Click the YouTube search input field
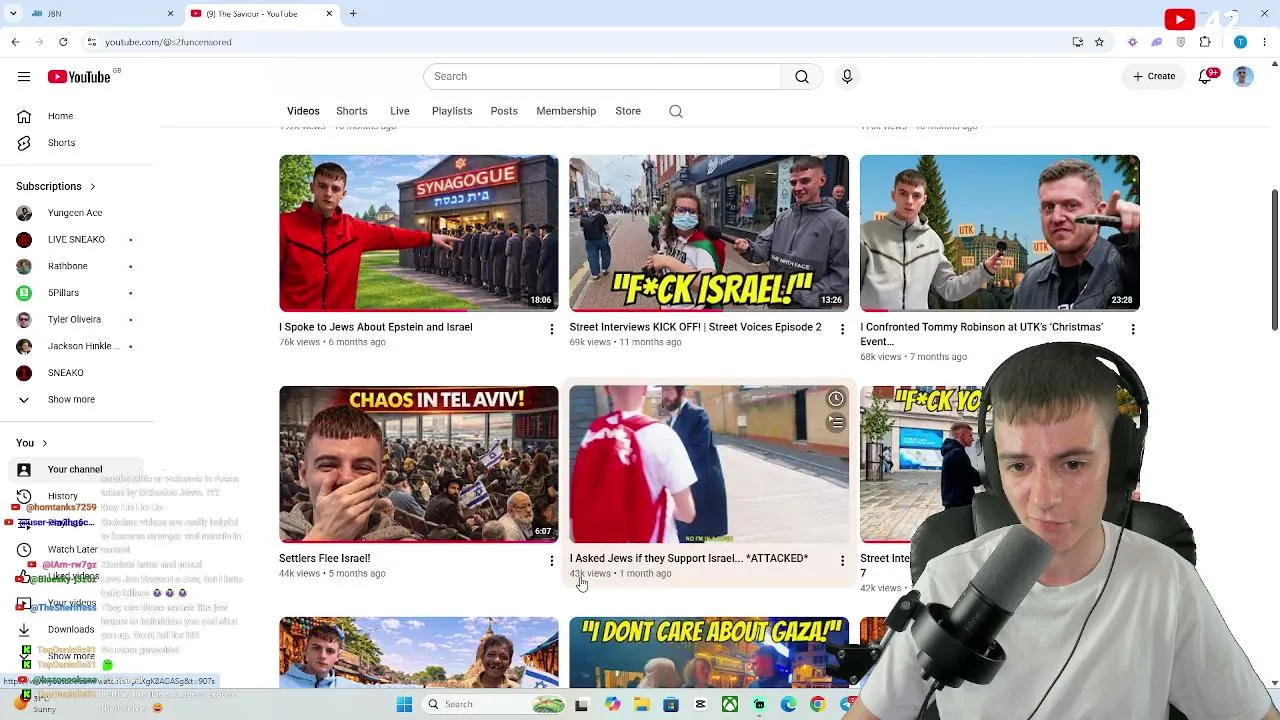 [x=602, y=77]
